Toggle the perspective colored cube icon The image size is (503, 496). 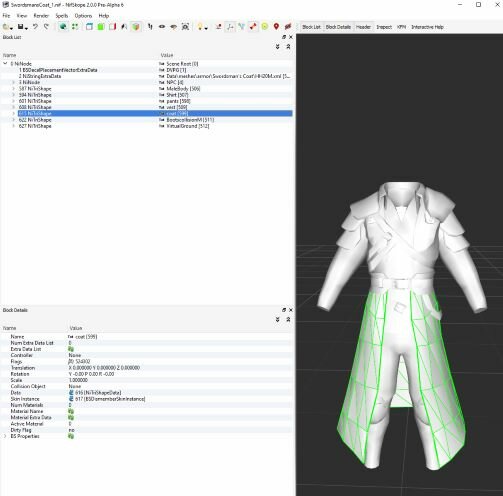click(136, 27)
